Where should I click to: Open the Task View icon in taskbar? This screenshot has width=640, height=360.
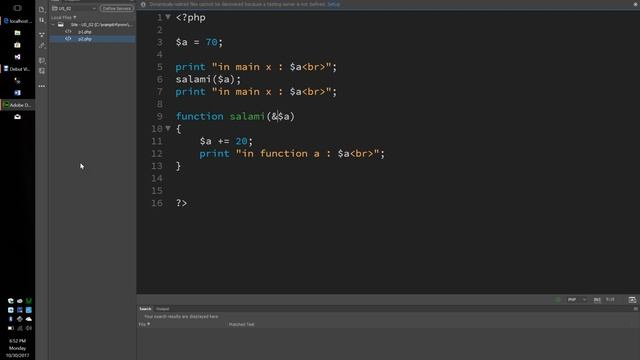(x=17, y=8)
